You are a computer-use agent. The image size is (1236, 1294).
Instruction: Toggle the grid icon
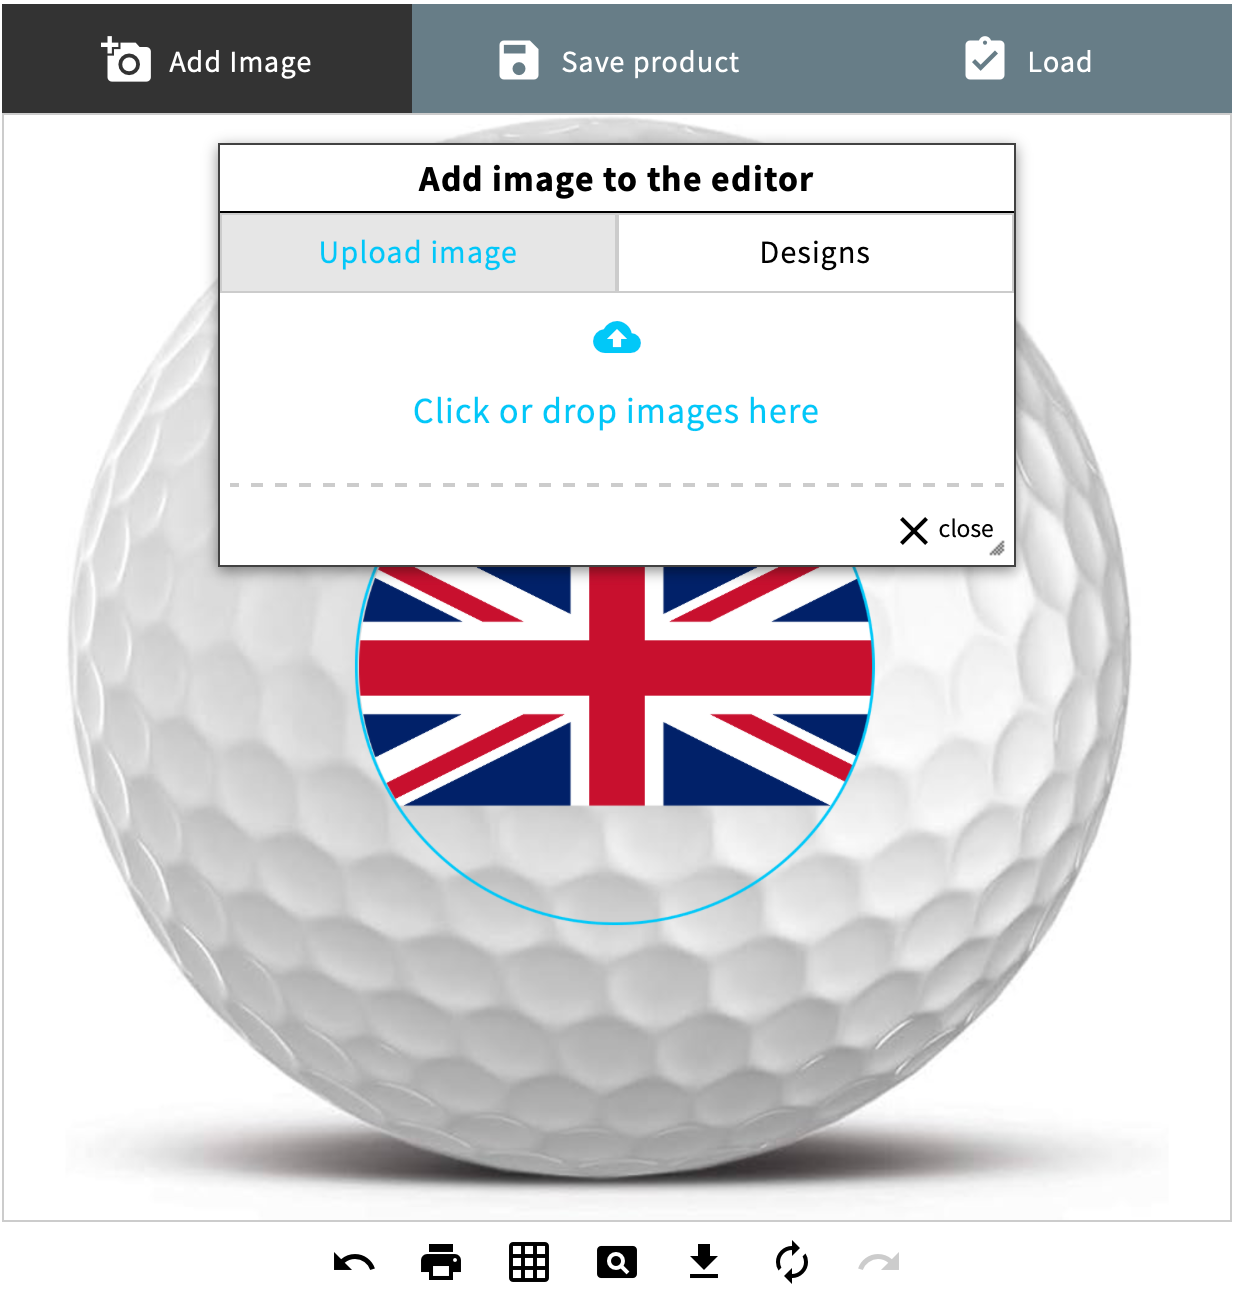[x=529, y=1262]
